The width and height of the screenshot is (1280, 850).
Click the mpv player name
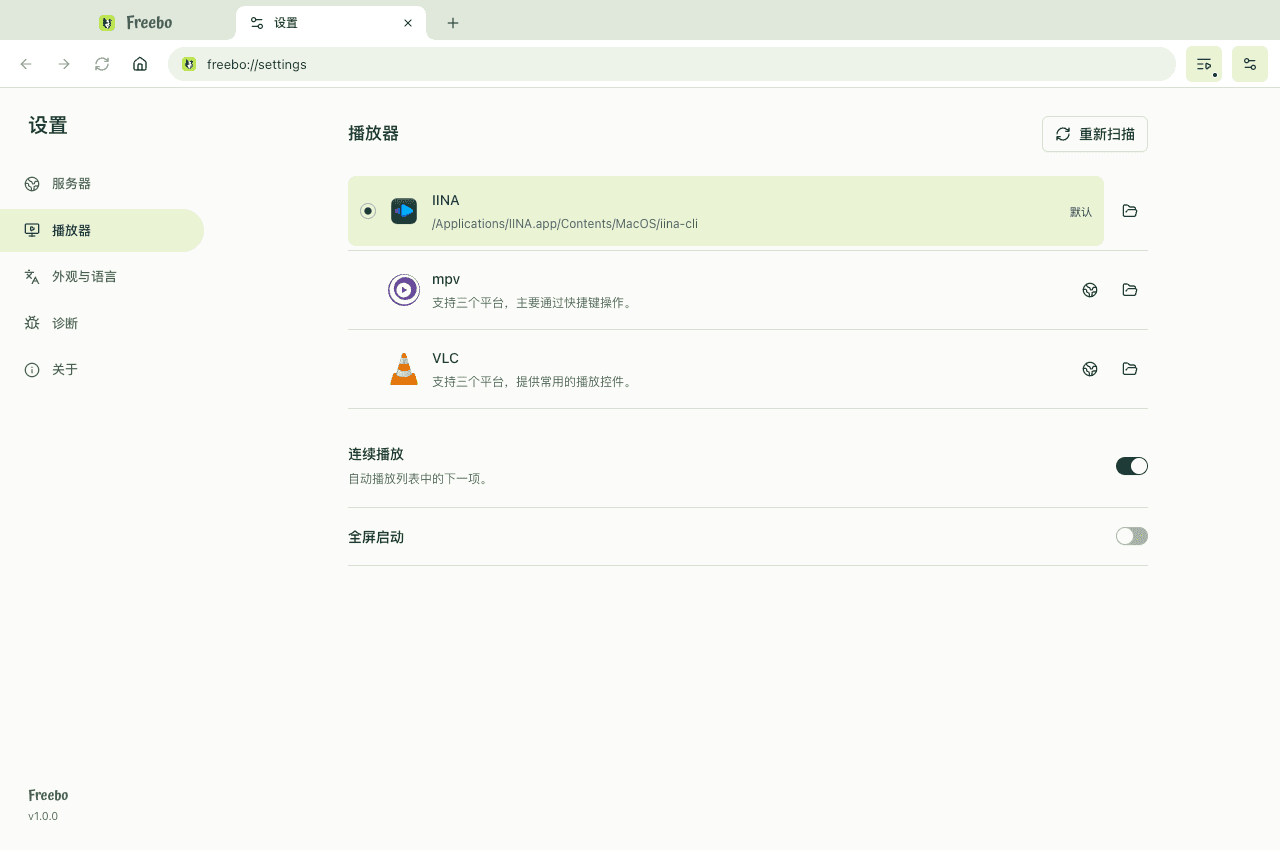pyautogui.click(x=446, y=279)
